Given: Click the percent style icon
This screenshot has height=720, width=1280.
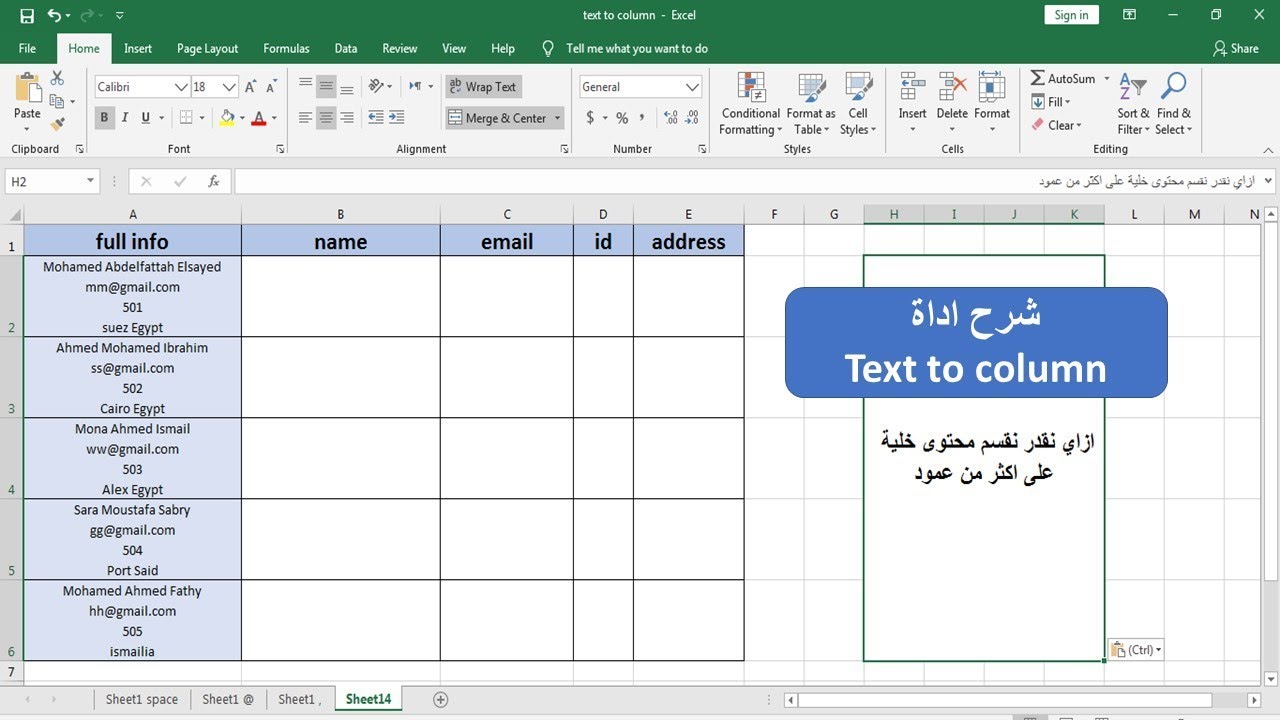Looking at the screenshot, I should coord(622,118).
